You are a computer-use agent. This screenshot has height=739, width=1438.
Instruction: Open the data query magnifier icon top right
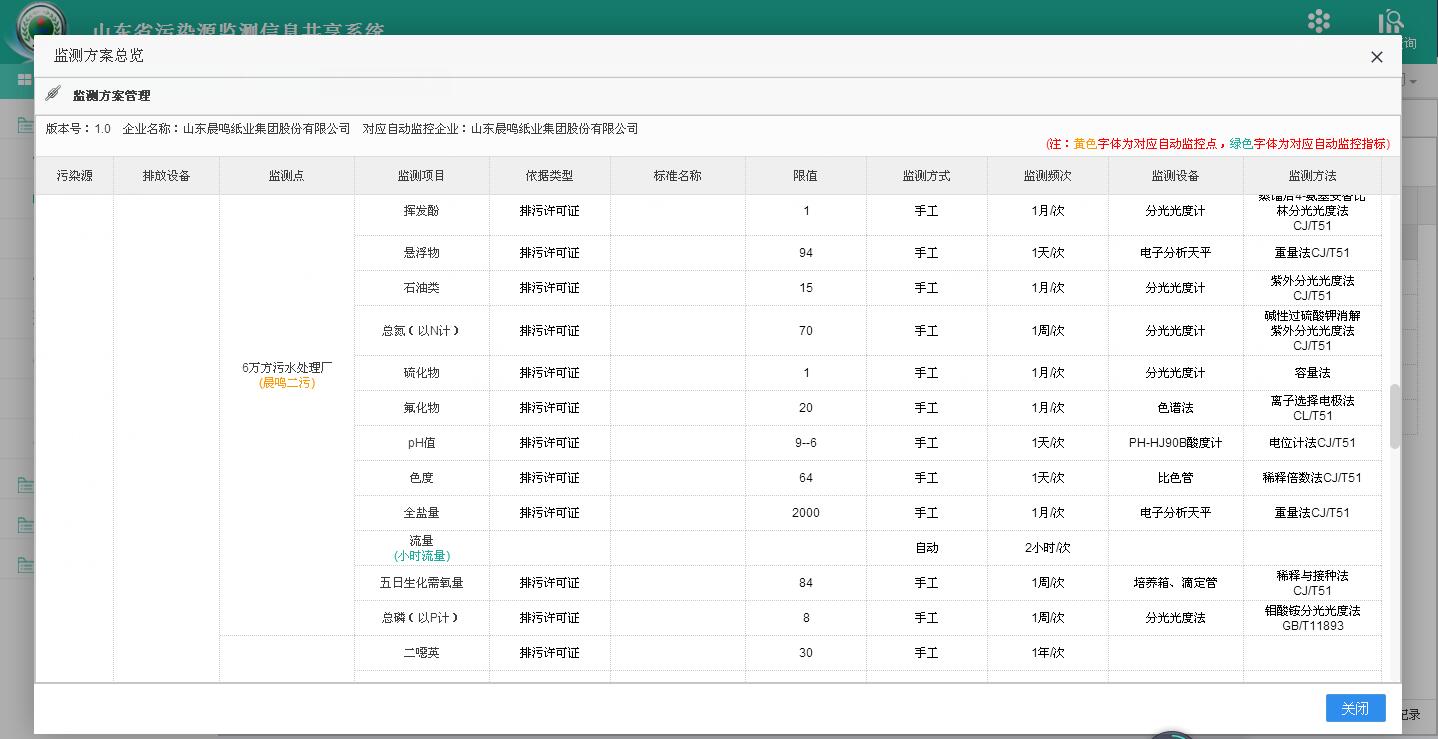[1390, 21]
